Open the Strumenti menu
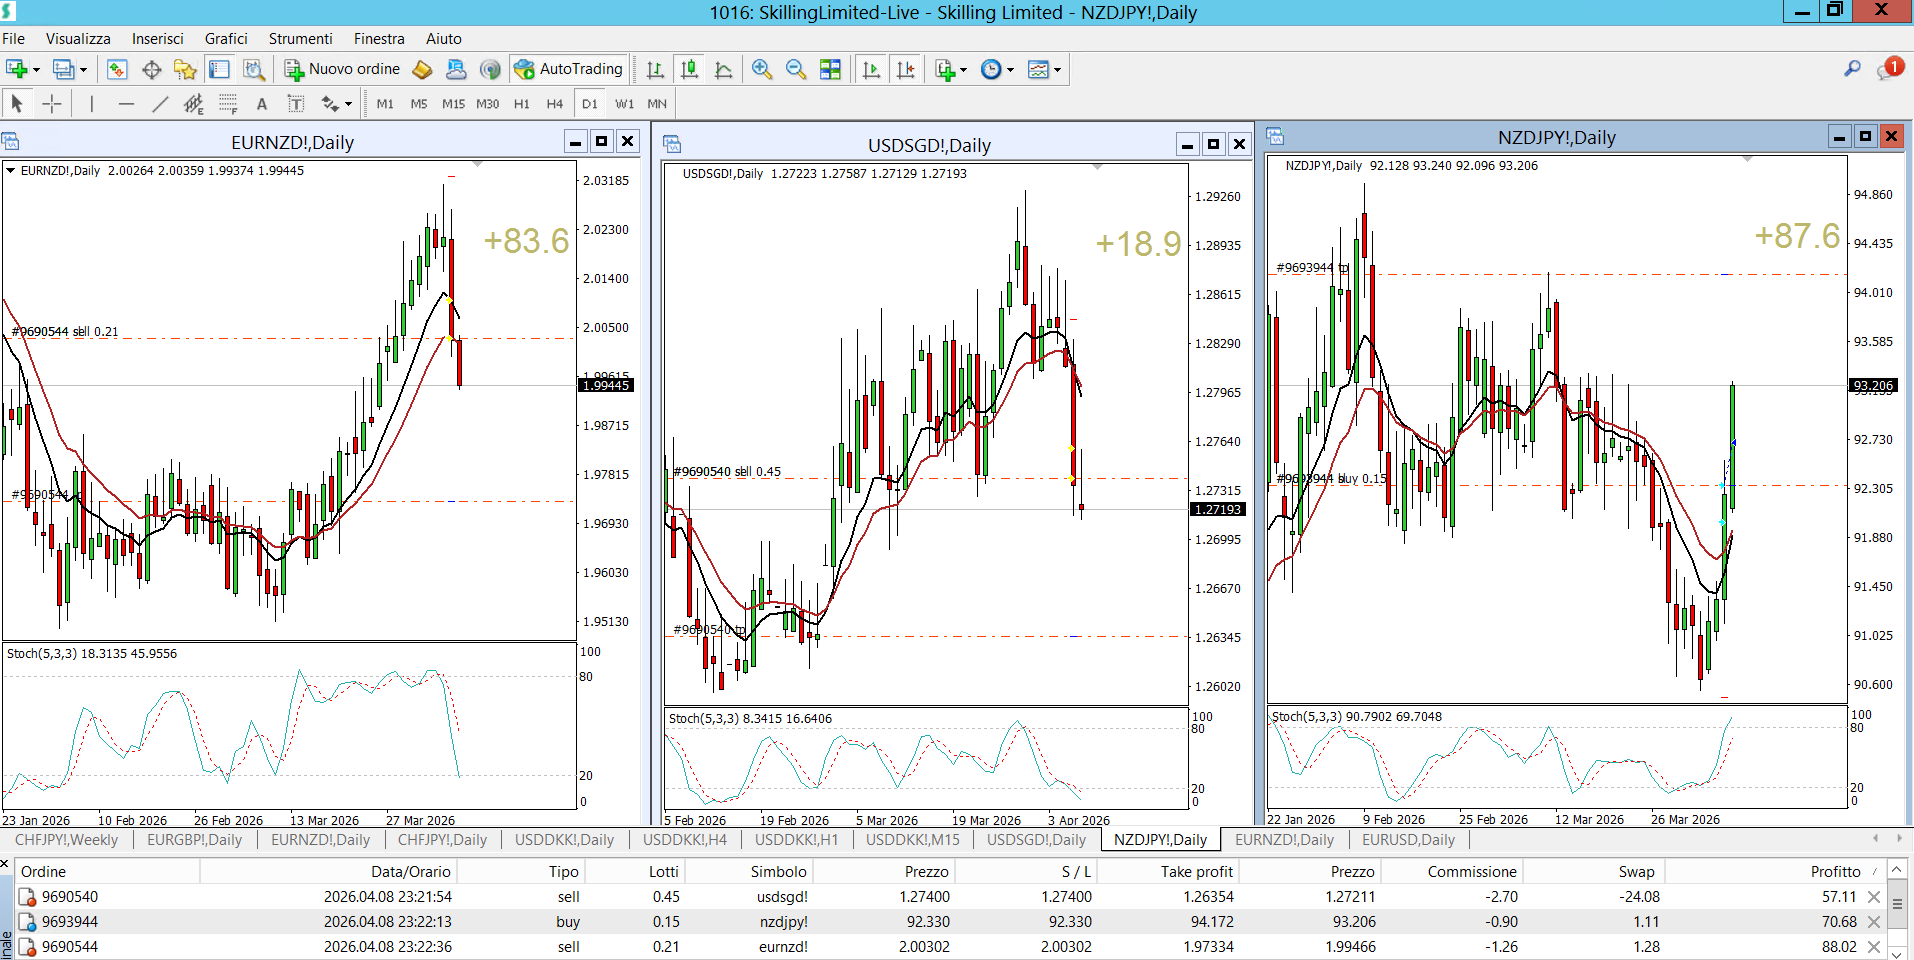This screenshot has height=960, width=1914. 300,39
